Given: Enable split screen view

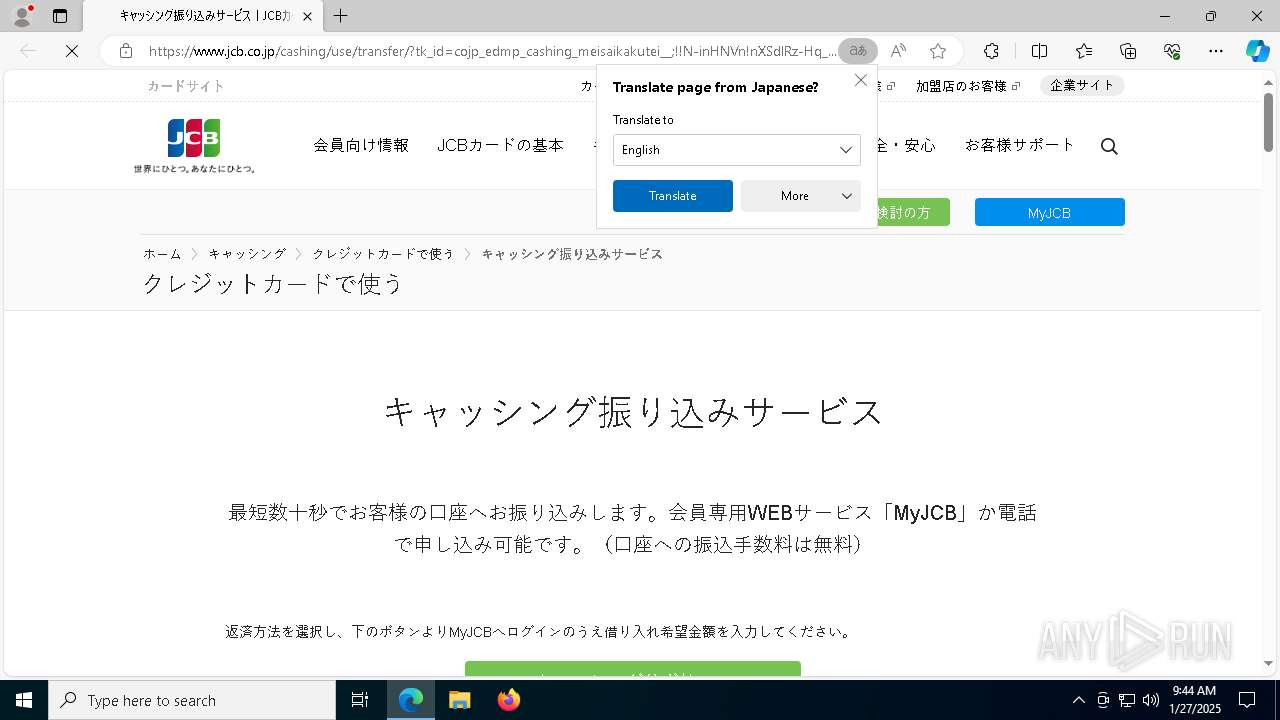Looking at the screenshot, I should click(1039, 51).
